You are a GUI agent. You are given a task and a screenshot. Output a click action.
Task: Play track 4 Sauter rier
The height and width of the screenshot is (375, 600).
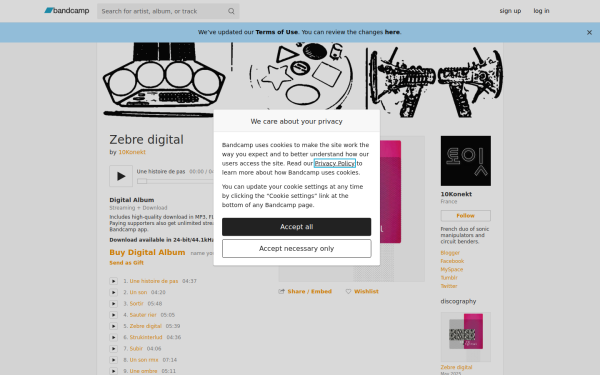pyautogui.click(x=114, y=315)
